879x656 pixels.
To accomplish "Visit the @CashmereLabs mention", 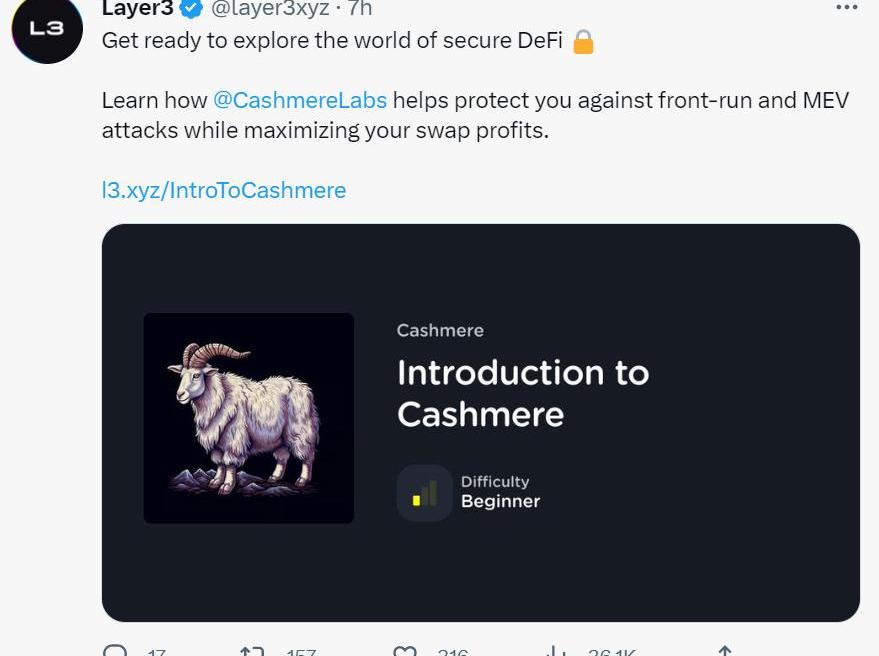I will pyautogui.click(x=300, y=100).
